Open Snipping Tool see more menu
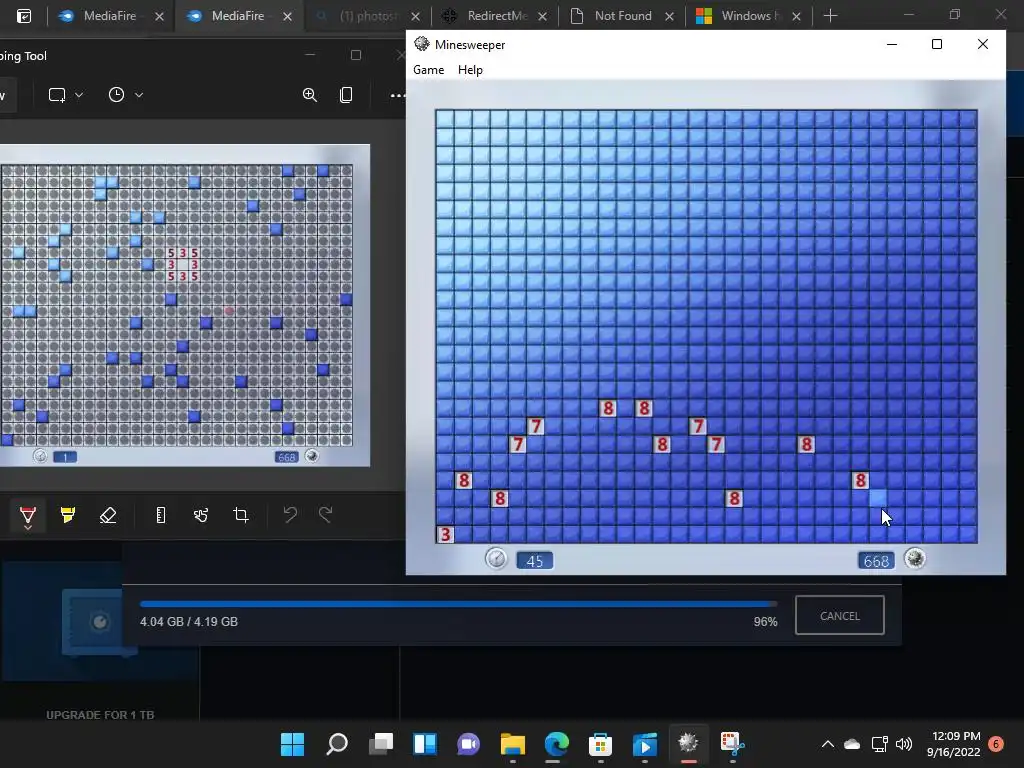The height and width of the screenshot is (768, 1024). (x=397, y=95)
